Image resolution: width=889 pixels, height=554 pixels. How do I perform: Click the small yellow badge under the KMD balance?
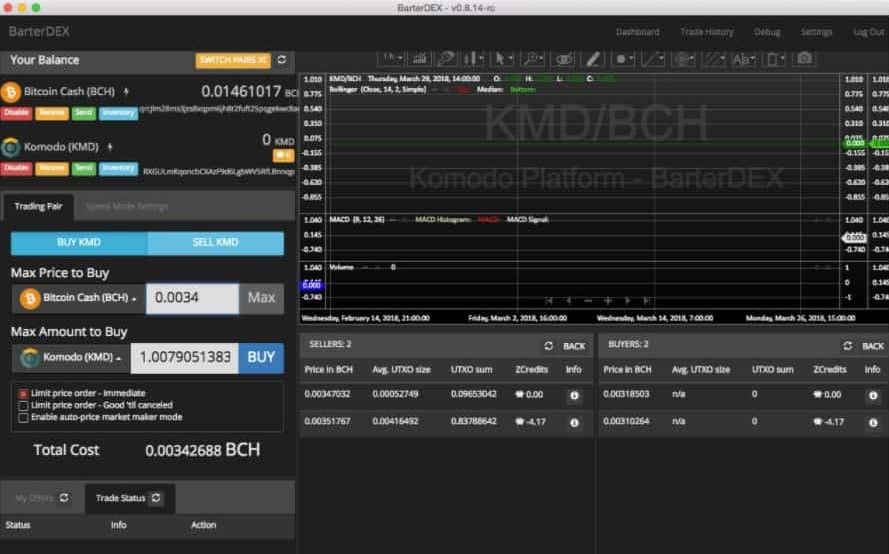click(283, 155)
